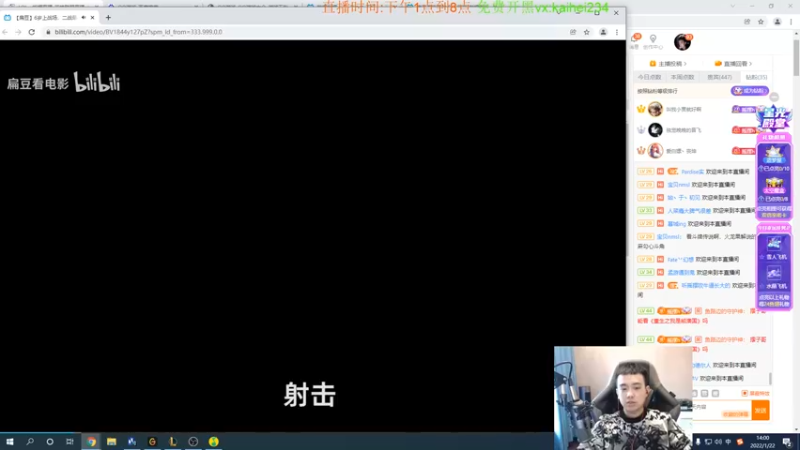Click username 宝贝nmsl in the welcome message

tap(678, 185)
